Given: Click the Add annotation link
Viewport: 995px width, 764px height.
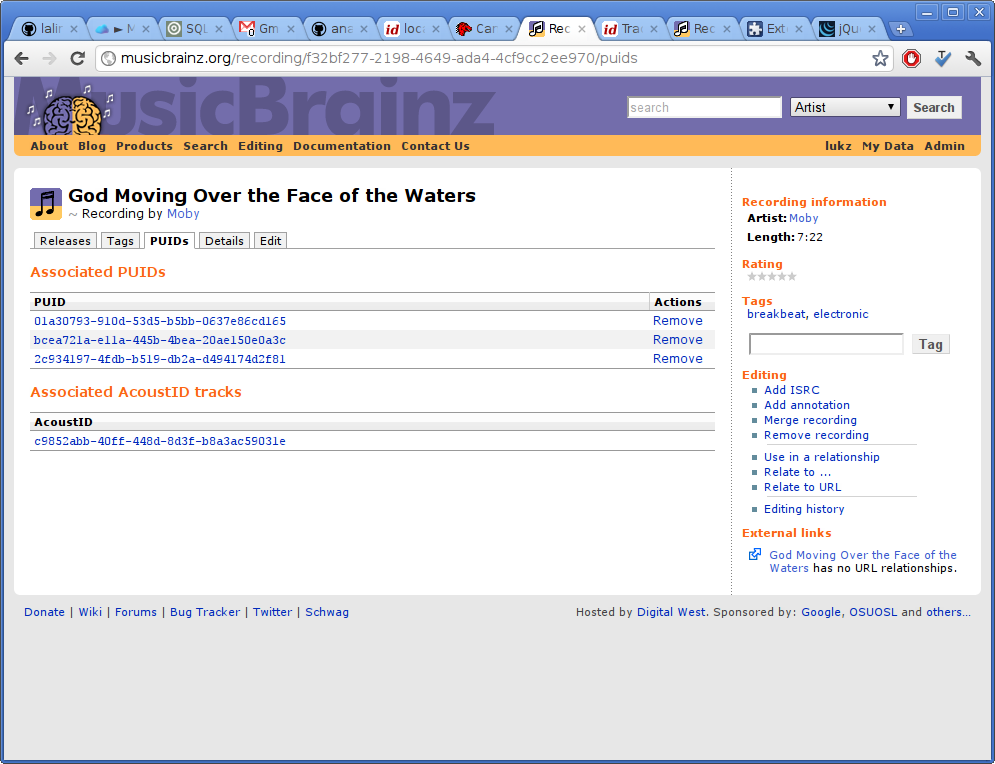Looking at the screenshot, I should pyautogui.click(x=807, y=405).
